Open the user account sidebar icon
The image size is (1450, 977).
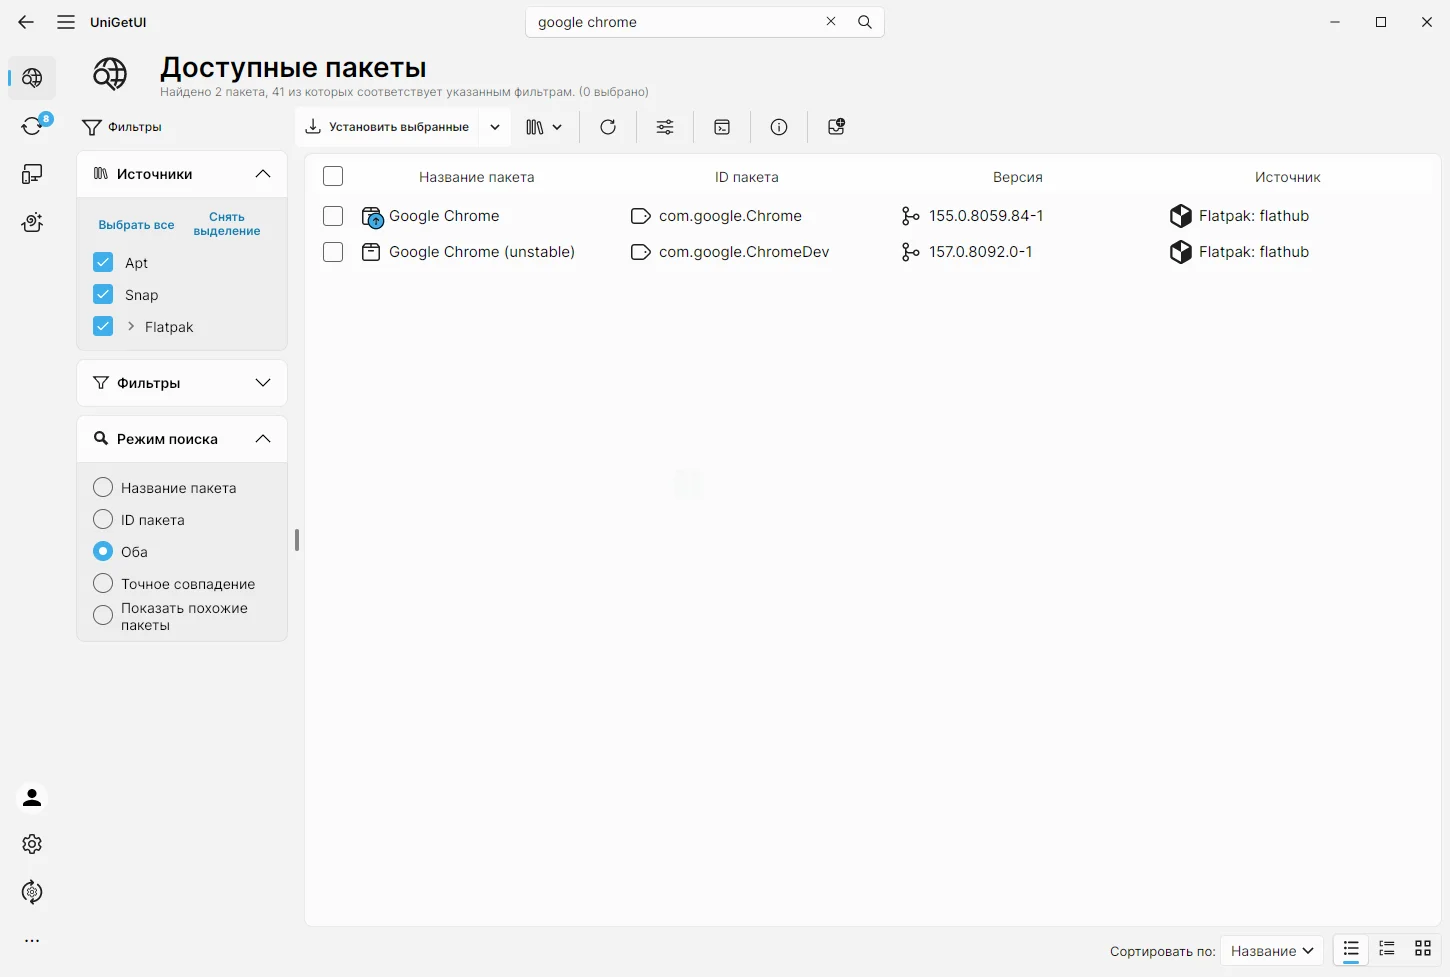(32, 797)
